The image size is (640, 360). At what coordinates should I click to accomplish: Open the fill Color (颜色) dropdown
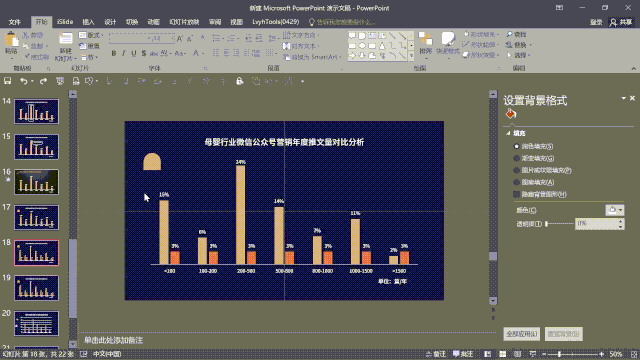[x=614, y=210]
